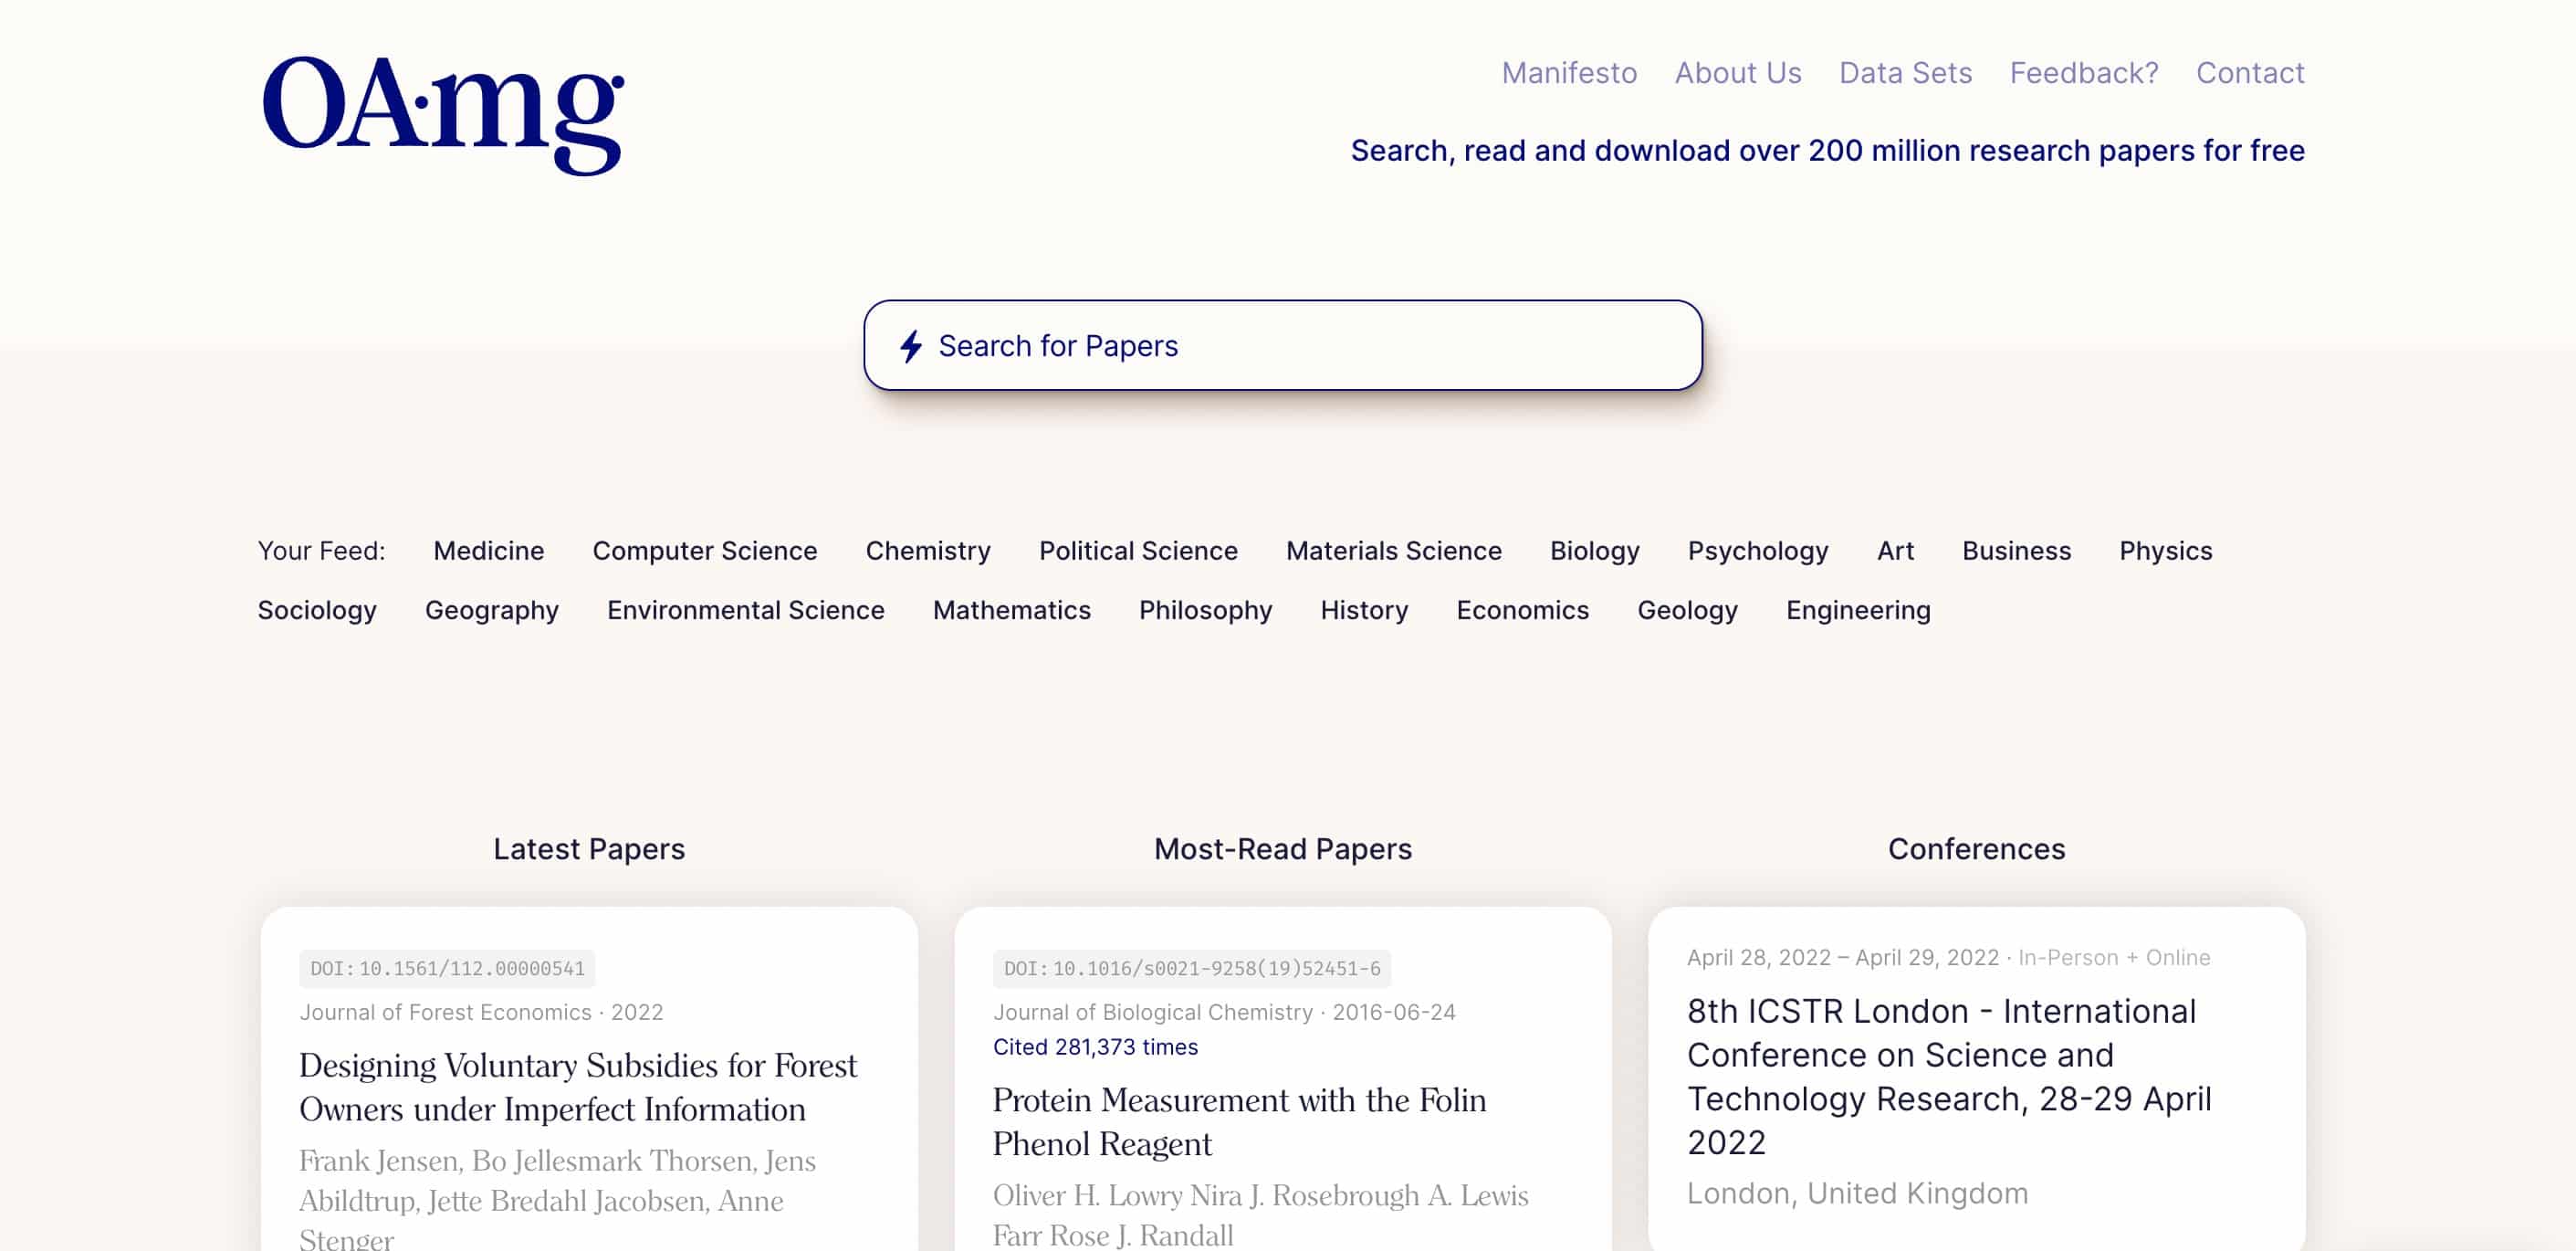Click DOI 10.1561/112.00000541 label
The height and width of the screenshot is (1251, 2576).
(x=447, y=968)
